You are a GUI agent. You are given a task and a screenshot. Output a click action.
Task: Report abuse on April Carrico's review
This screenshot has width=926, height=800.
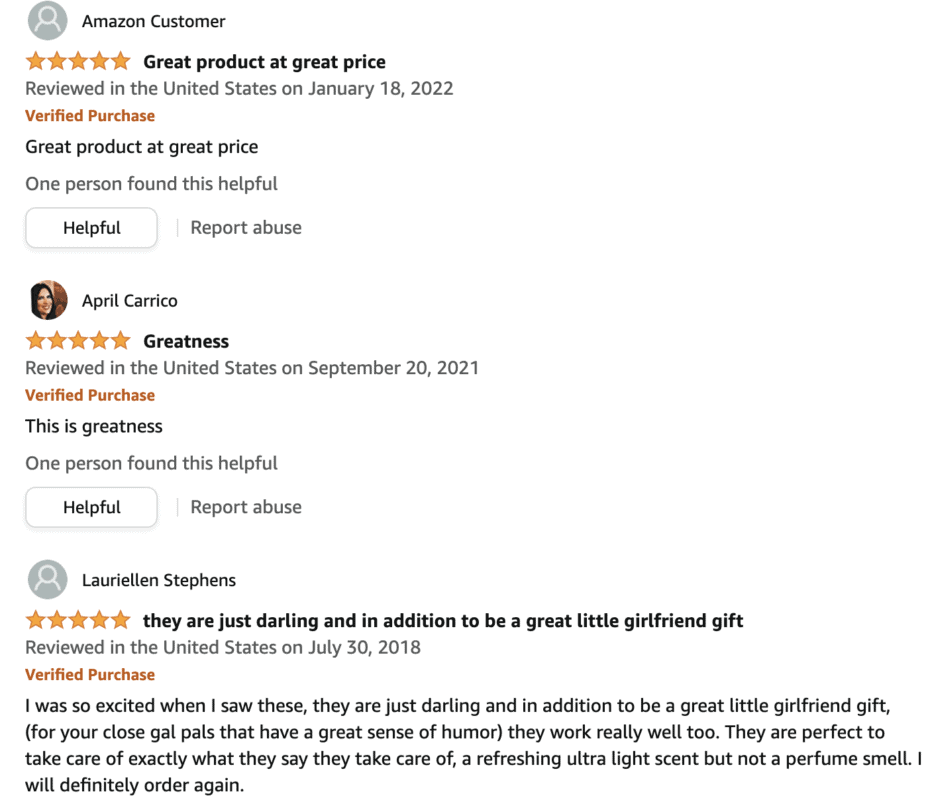click(x=246, y=507)
